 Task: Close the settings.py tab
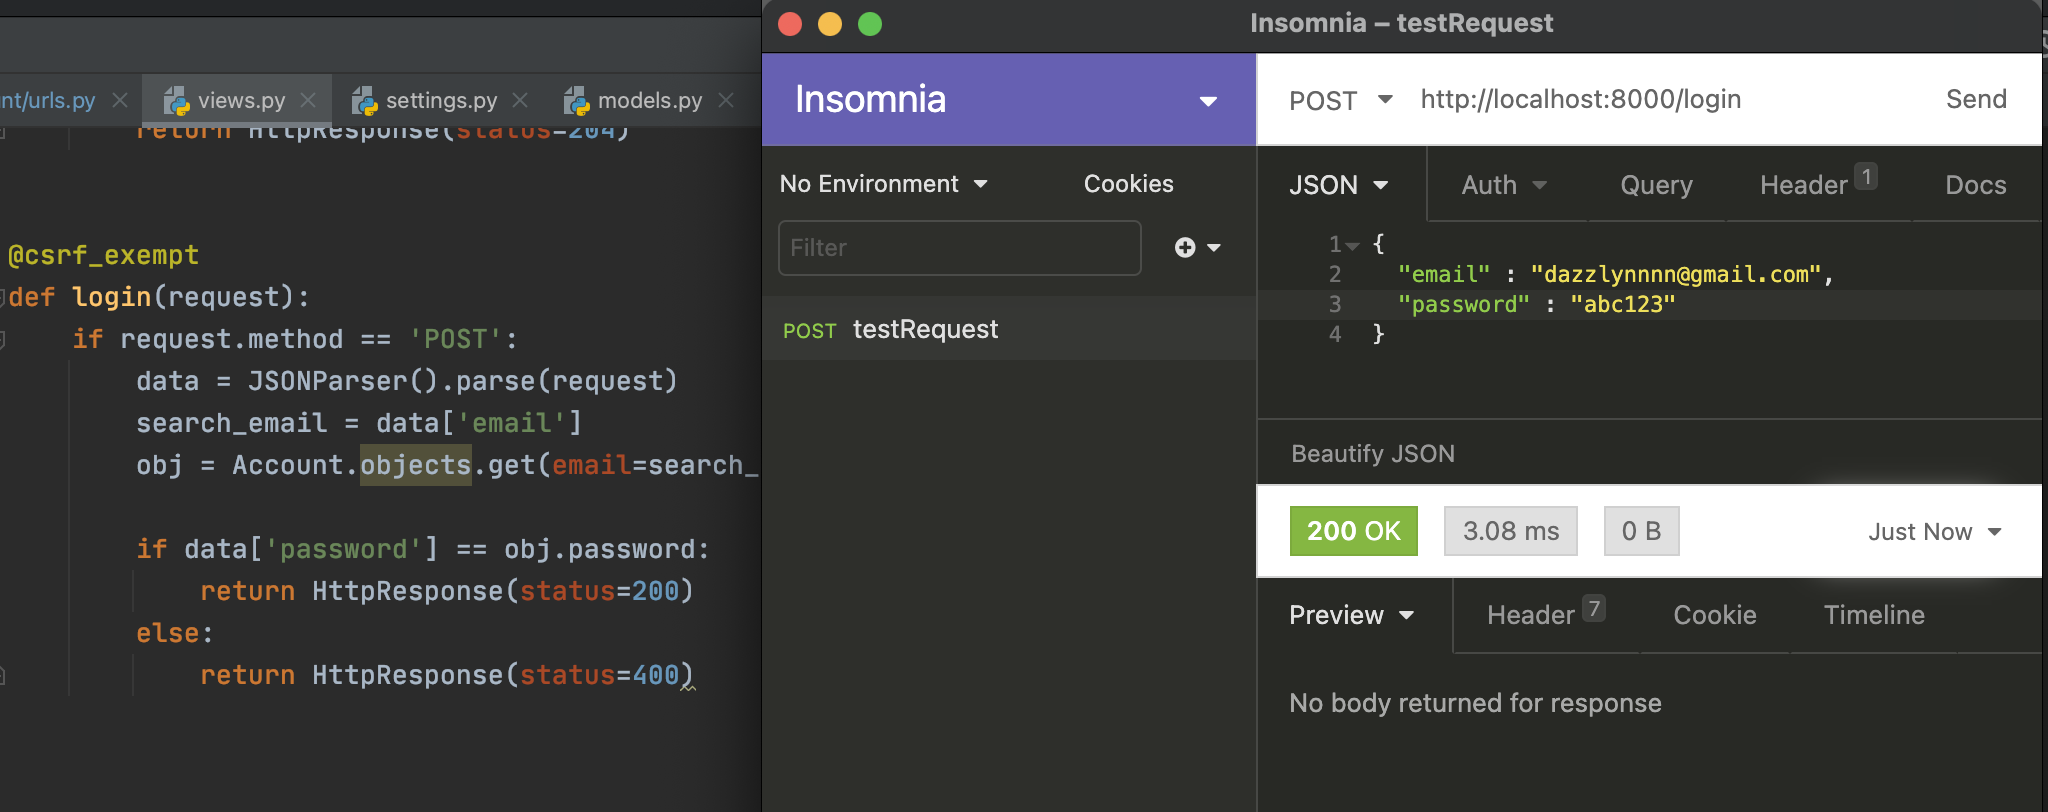tap(520, 100)
